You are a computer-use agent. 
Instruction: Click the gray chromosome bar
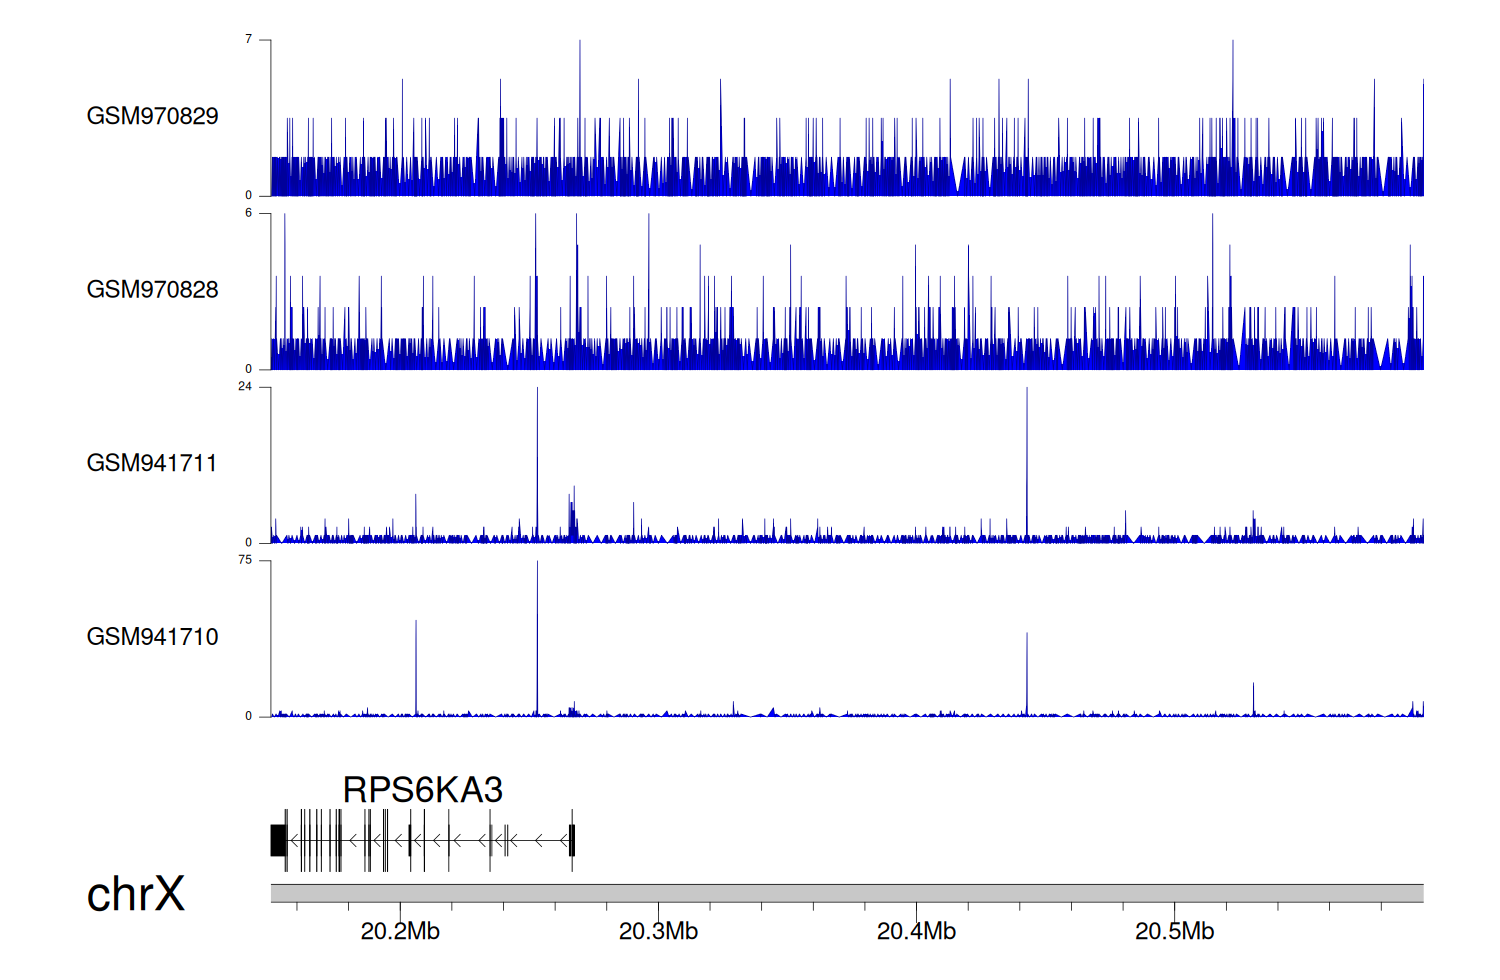click(x=846, y=893)
